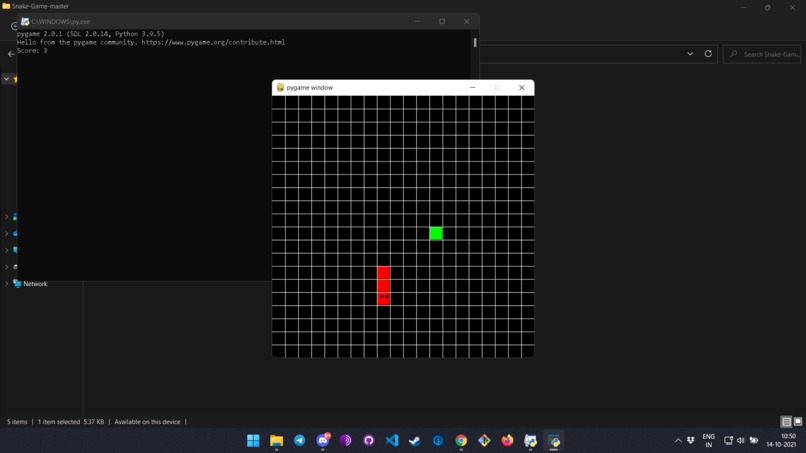Open File Explorer from the taskbar
This screenshot has height=453, width=806.
click(277, 441)
